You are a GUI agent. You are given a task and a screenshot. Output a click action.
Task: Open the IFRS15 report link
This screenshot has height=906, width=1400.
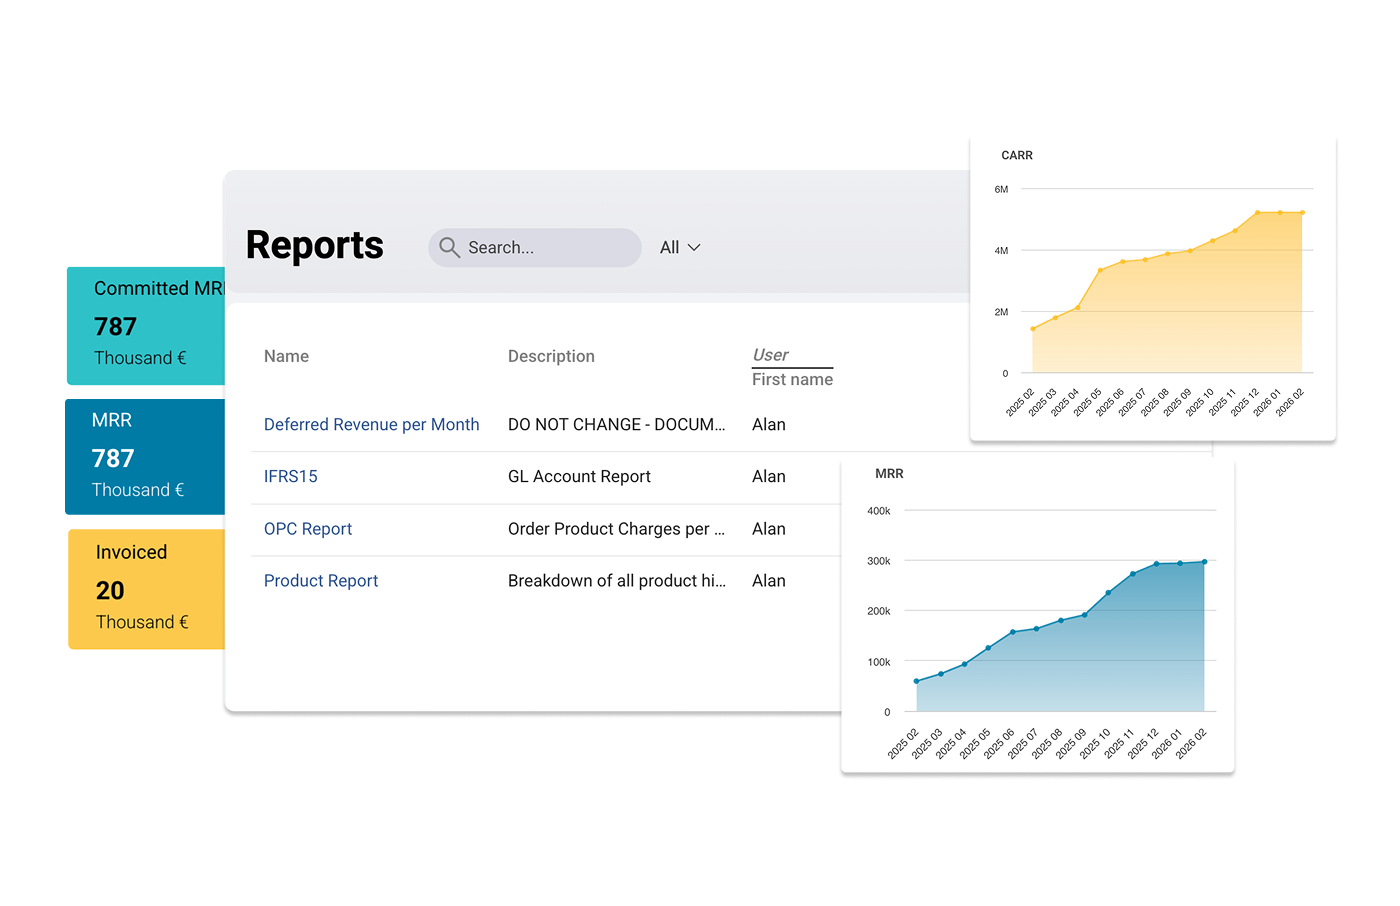point(290,477)
